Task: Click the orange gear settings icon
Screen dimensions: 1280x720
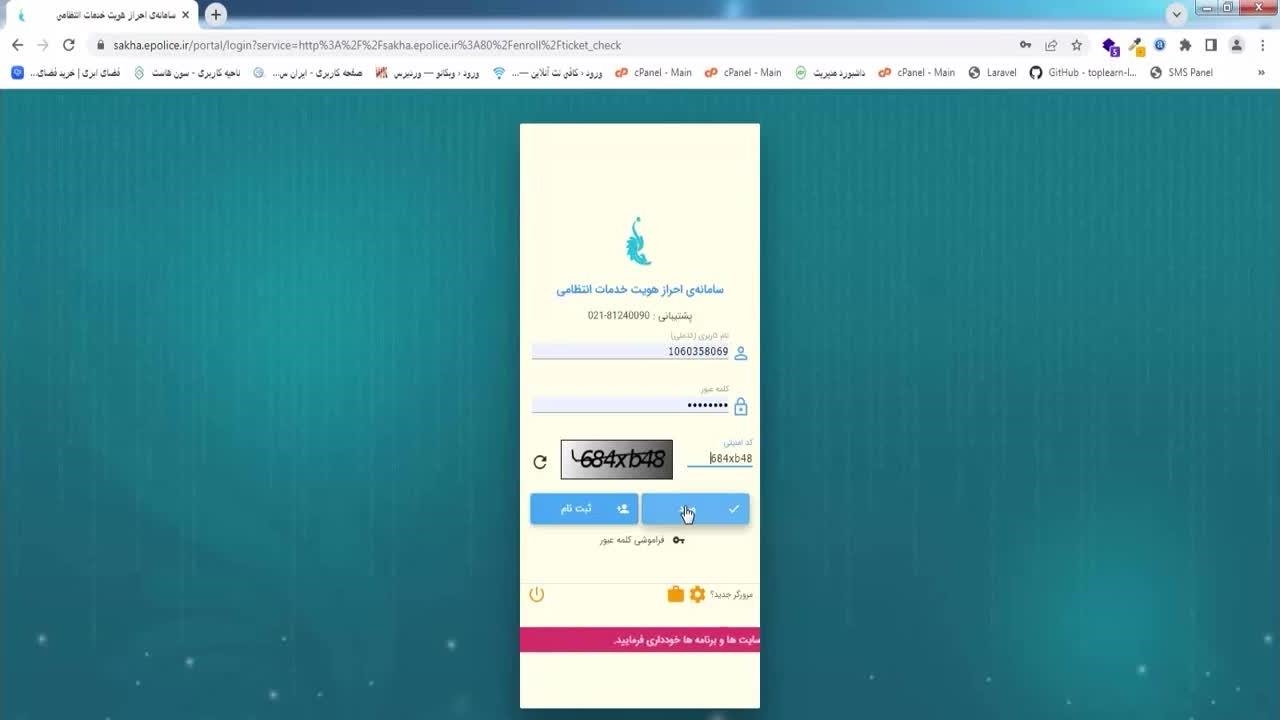Action: click(697, 594)
